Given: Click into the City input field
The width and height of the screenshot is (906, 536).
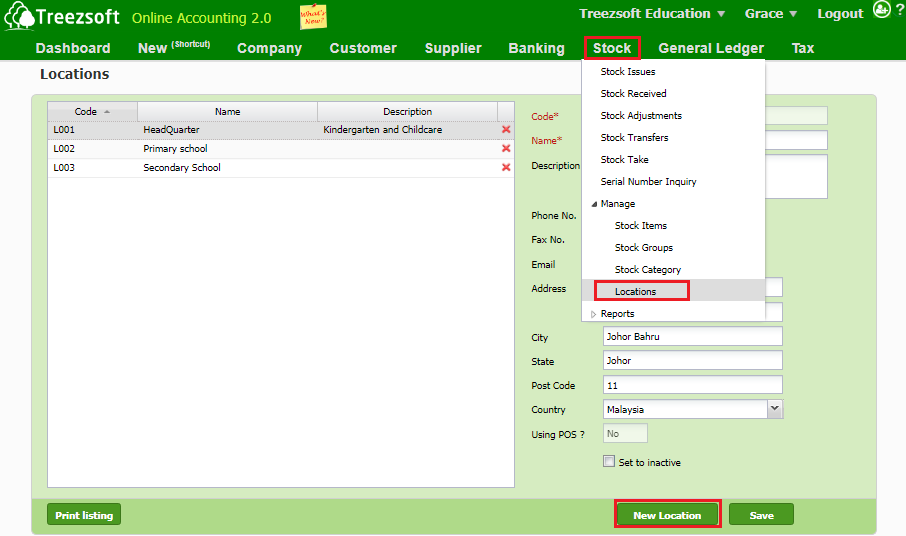Looking at the screenshot, I should click(x=692, y=337).
